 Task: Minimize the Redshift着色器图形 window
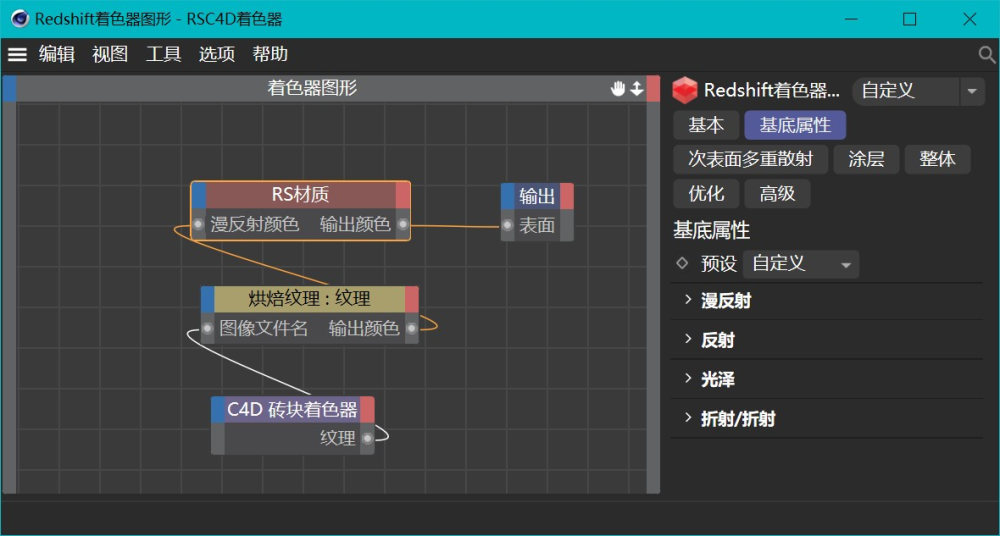pyautogui.click(x=850, y=19)
